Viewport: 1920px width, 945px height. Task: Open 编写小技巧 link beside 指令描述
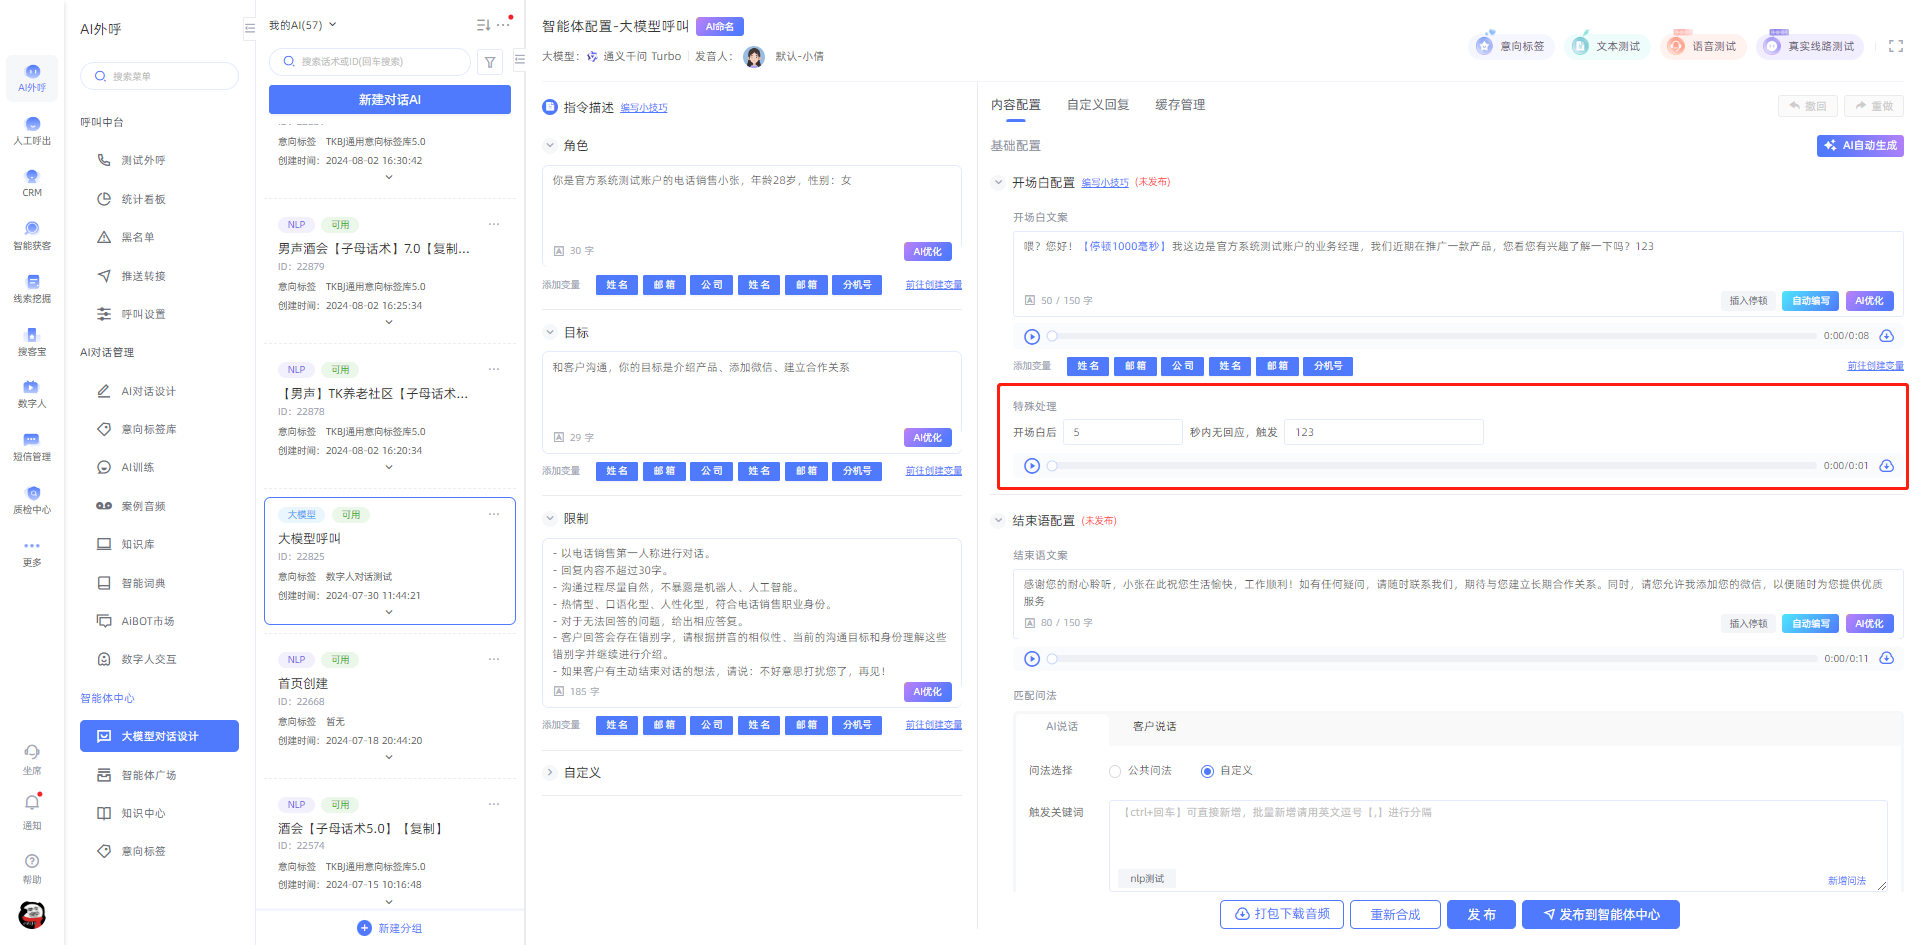(x=643, y=108)
